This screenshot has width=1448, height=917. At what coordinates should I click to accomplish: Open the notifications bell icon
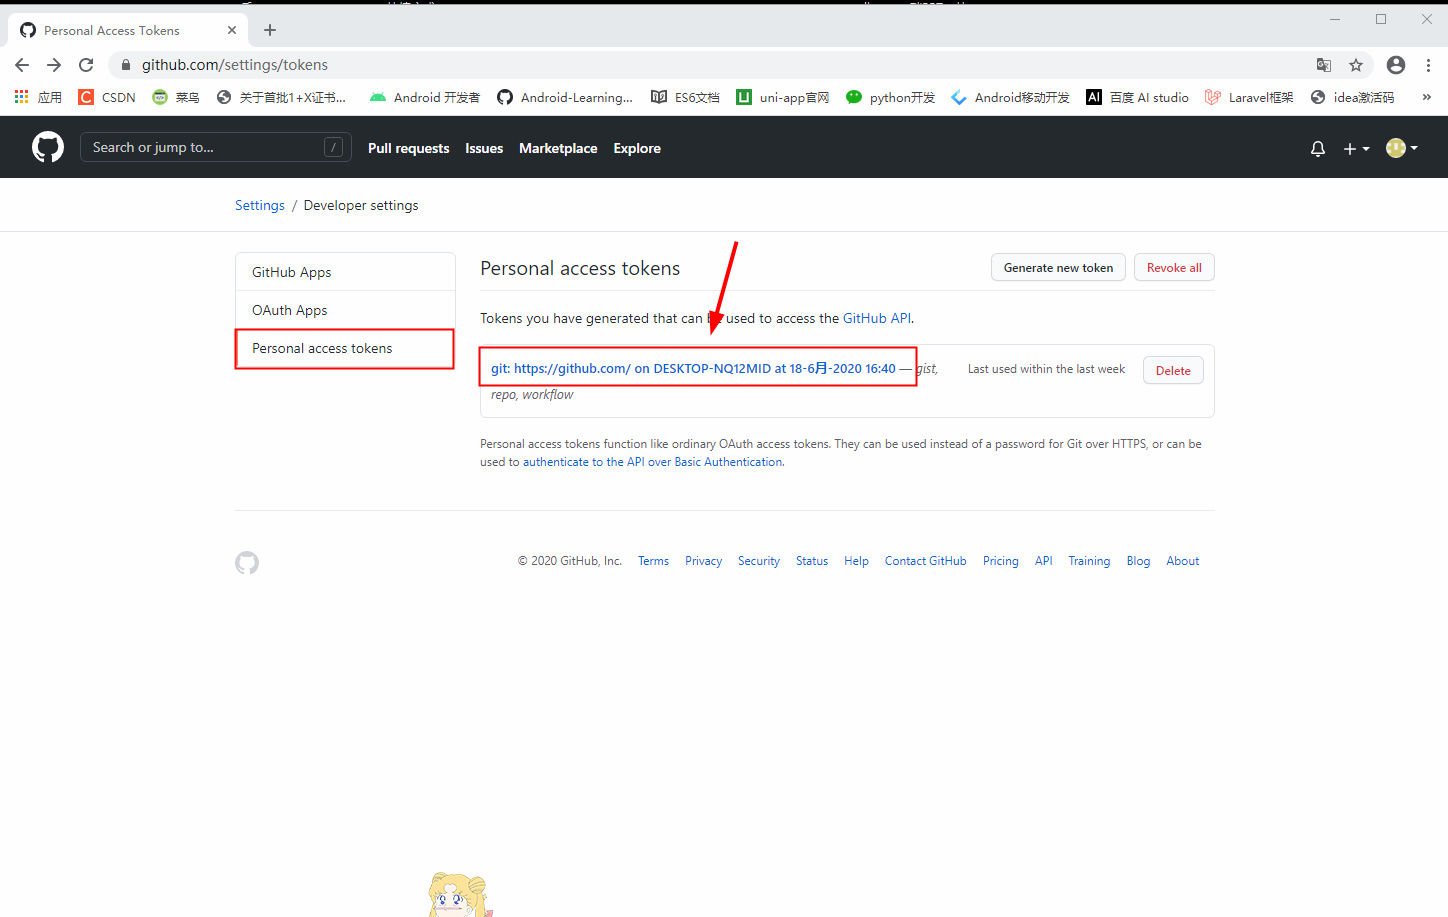click(1318, 148)
